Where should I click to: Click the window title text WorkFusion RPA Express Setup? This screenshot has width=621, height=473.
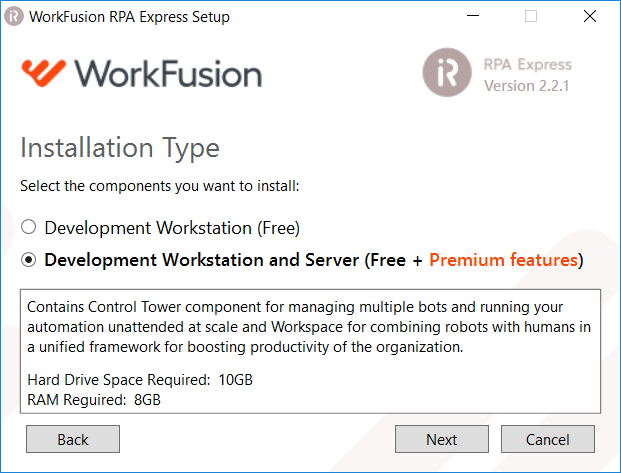(129, 17)
